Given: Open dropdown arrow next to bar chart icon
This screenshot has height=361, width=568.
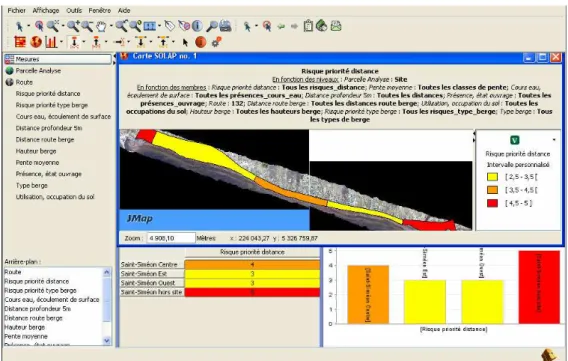Looking at the screenshot, I should pos(61,42).
